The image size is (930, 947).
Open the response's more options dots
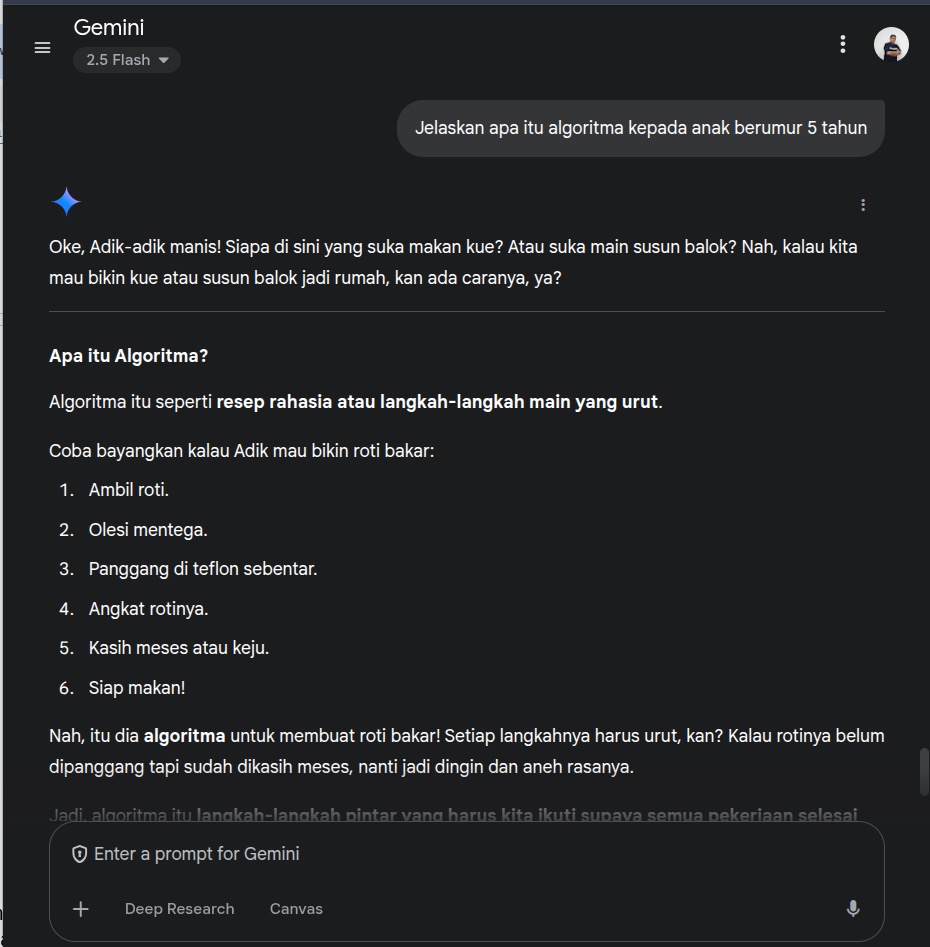coord(863,205)
